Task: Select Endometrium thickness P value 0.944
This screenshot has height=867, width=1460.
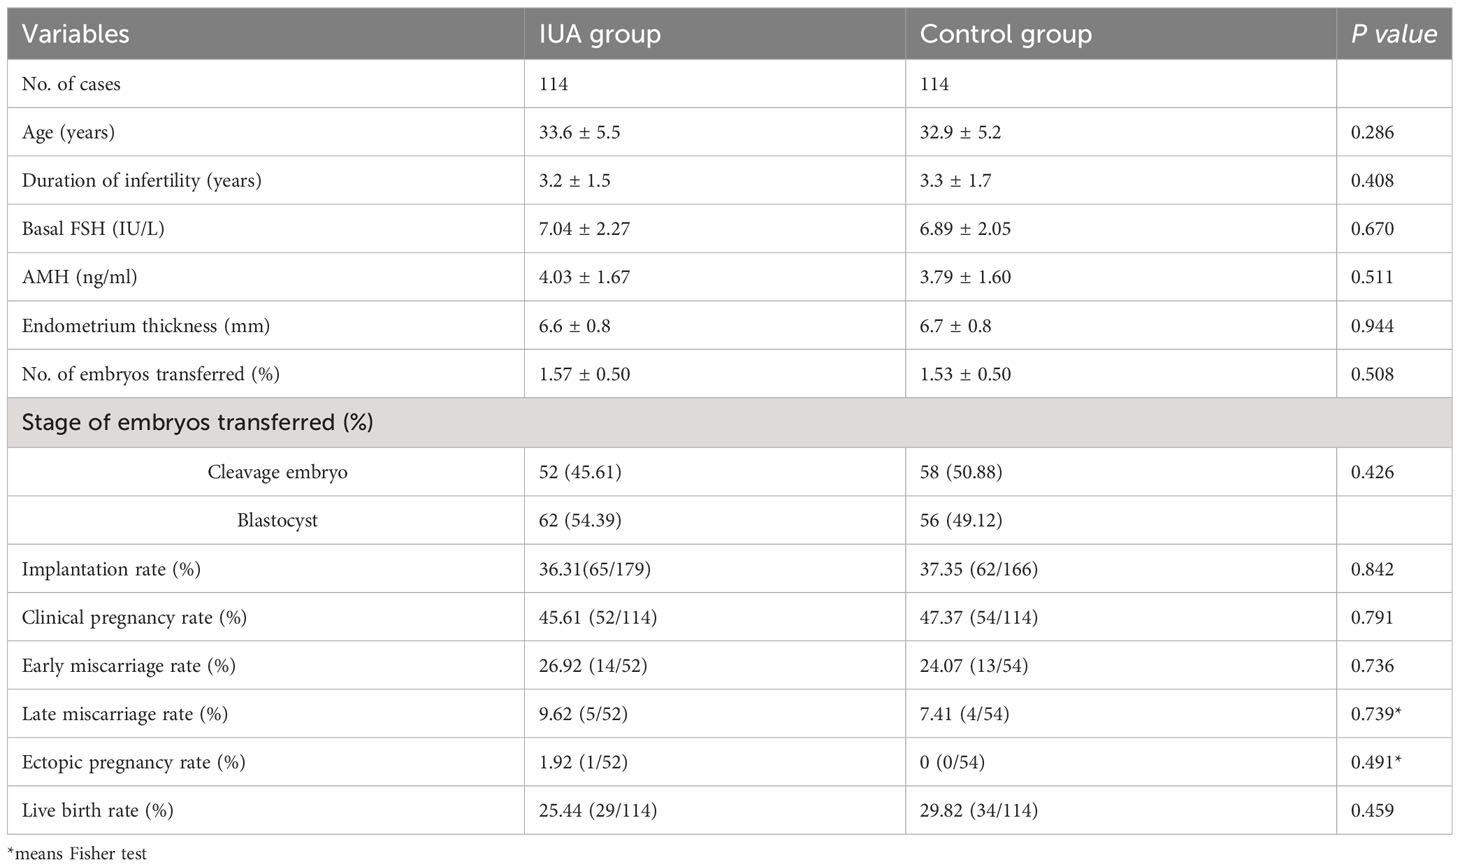Action: 1372,326
